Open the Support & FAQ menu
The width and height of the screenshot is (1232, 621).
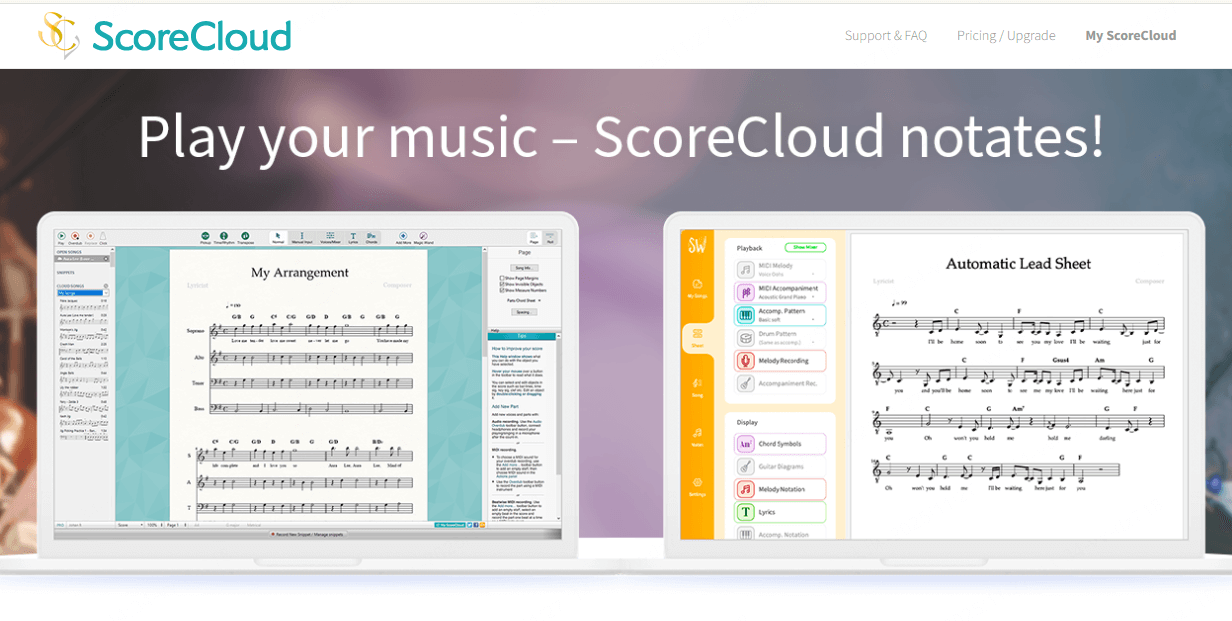[886, 35]
